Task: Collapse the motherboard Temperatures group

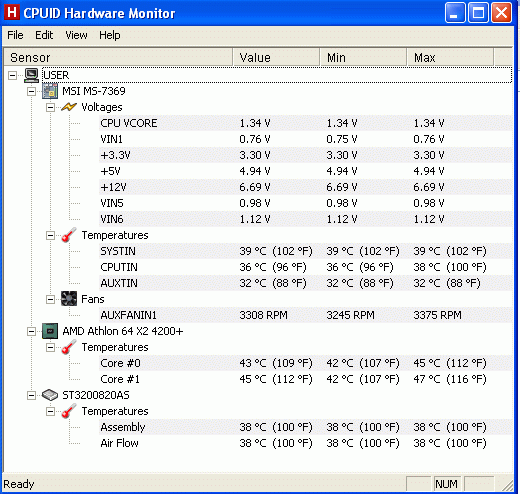Action: (50, 235)
